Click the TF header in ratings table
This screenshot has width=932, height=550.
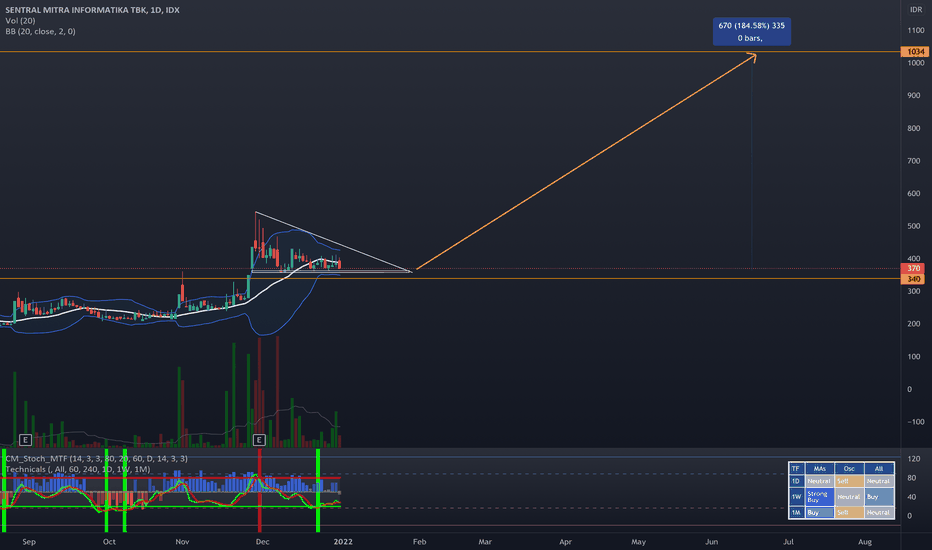796,469
